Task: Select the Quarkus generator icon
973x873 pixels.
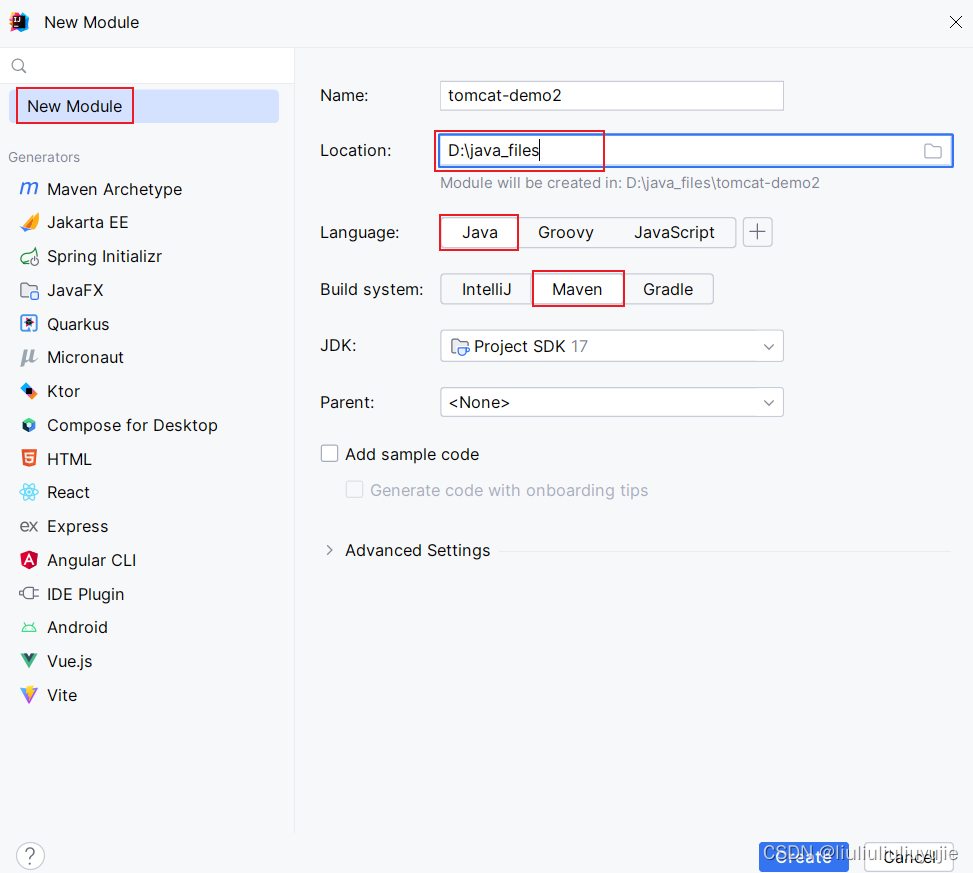Action: point(29,324)
